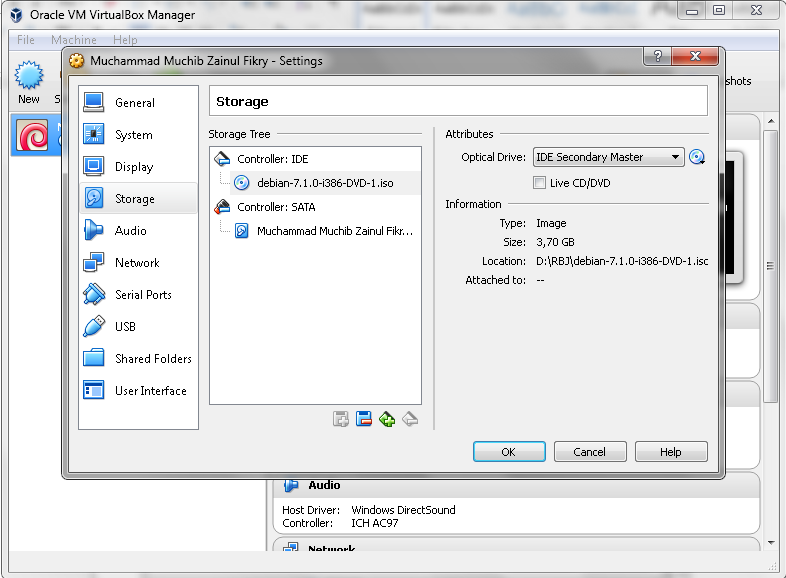Open the Optical Drive dropdown
Viewport: 786px width, 578px height.
coord(609,157)
